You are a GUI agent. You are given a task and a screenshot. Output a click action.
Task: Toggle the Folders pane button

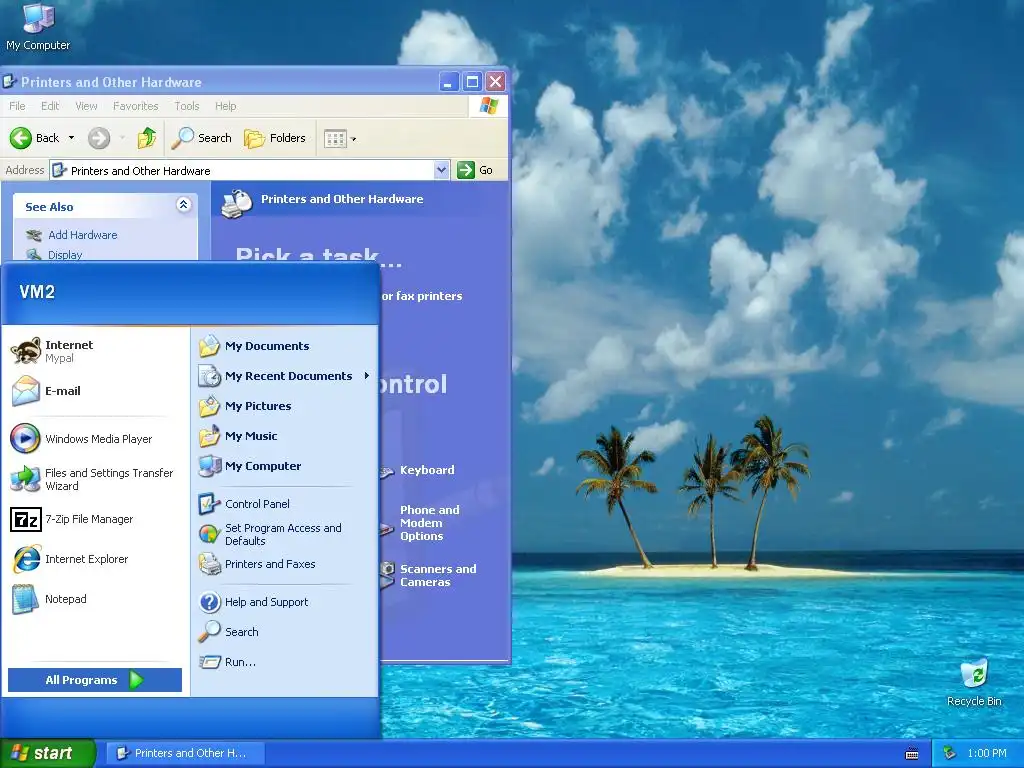tap(275, 138)
